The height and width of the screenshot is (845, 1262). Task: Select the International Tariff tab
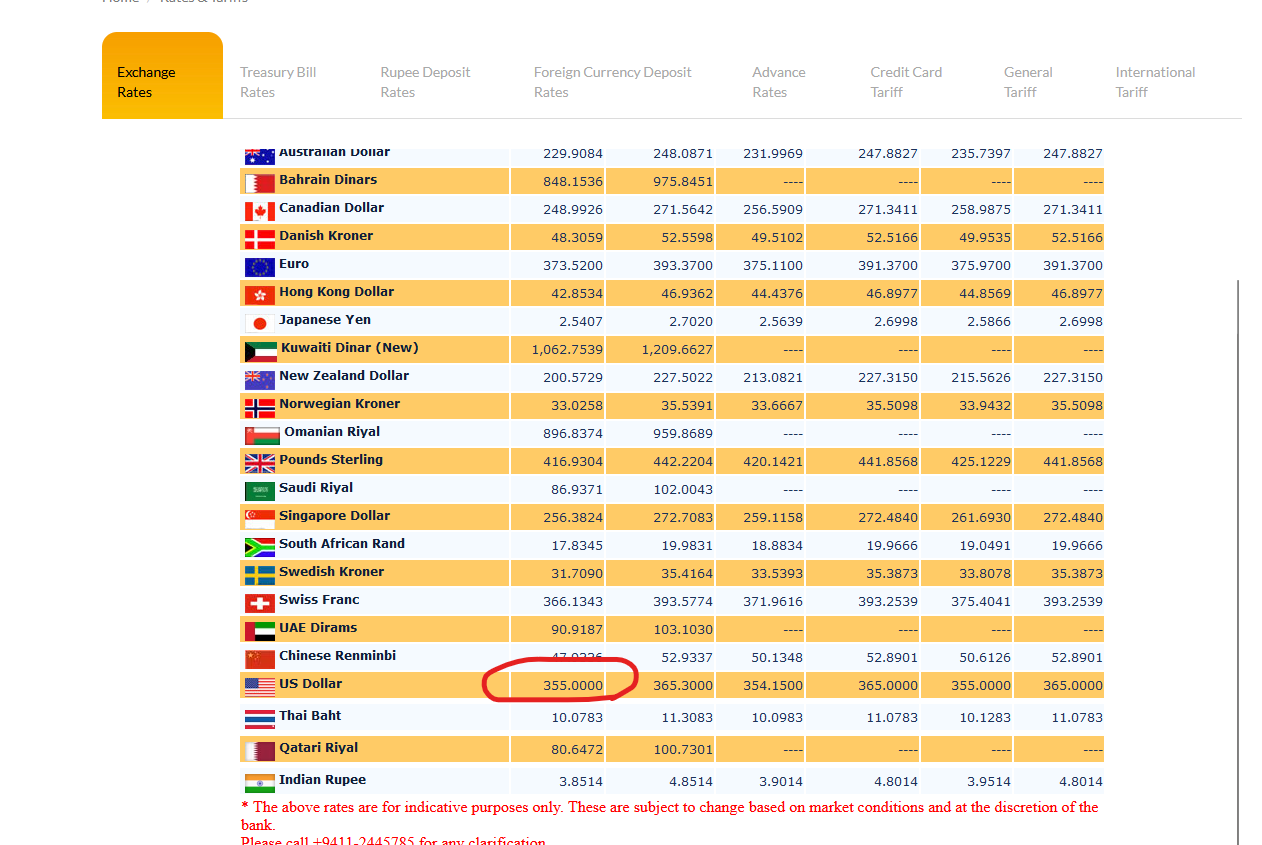pyautogui.click(x=1155, y=82)
